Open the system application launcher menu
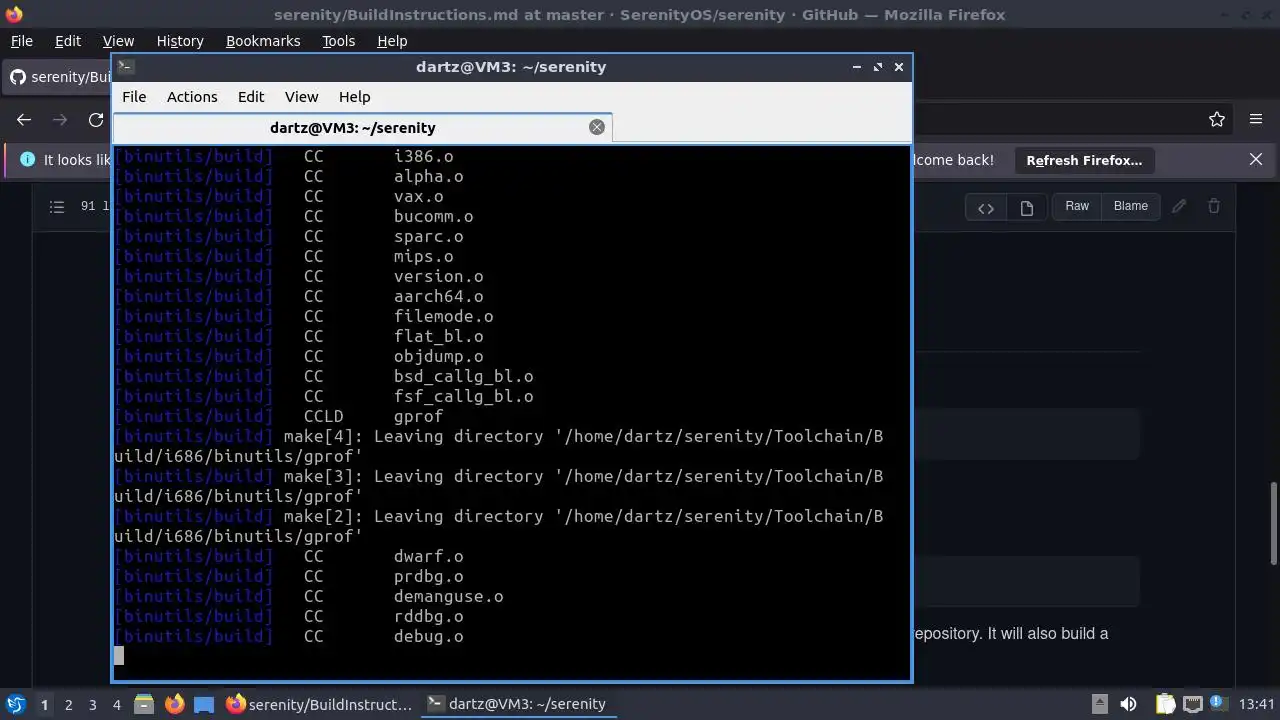The width and height of the screenshot is (1280, 720). point(15,704)
